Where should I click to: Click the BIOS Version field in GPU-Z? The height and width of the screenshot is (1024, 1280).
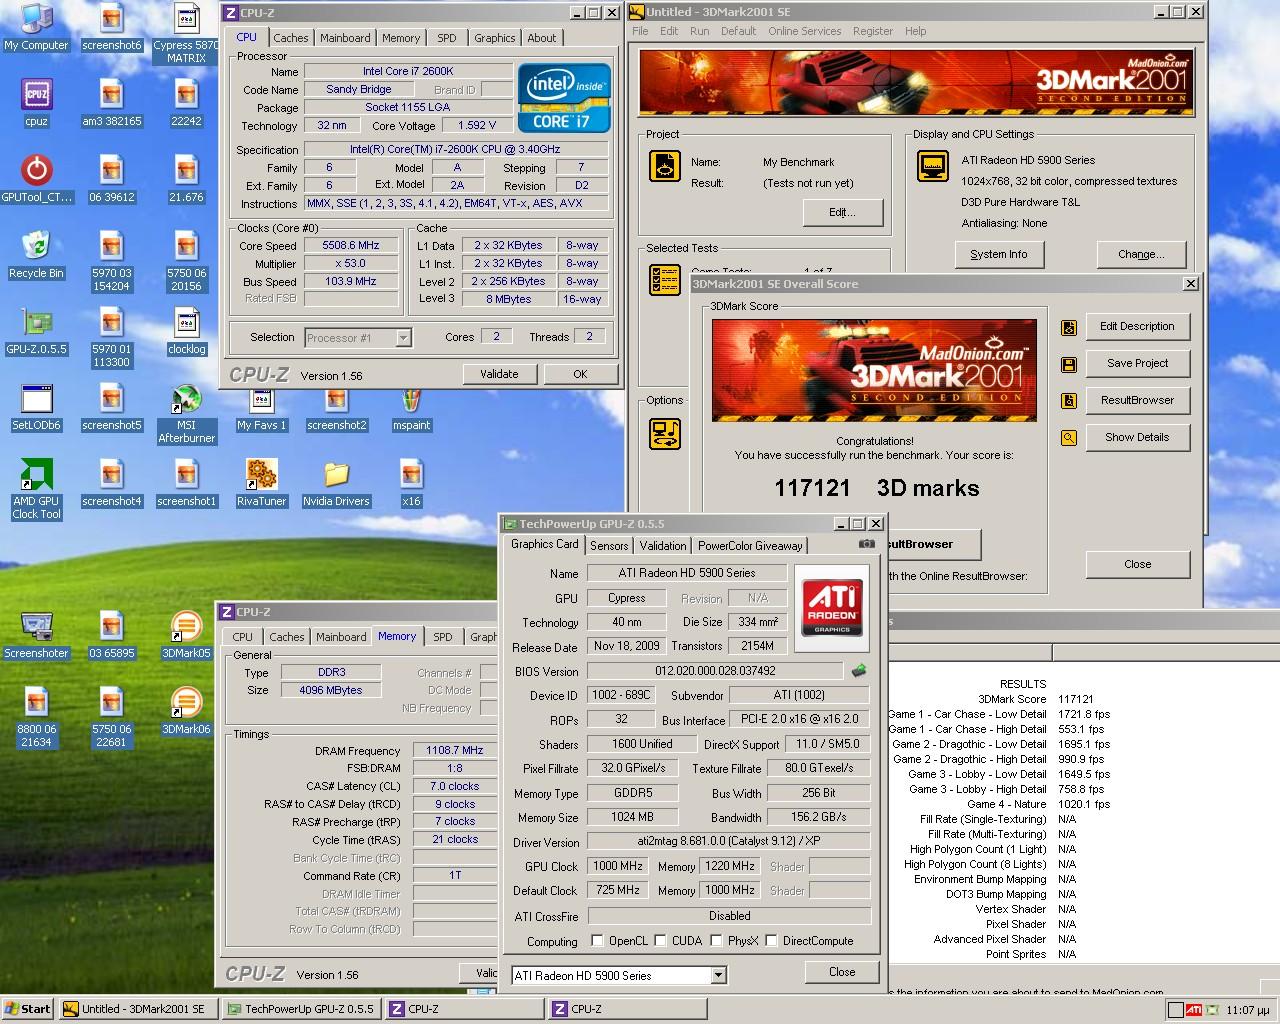pos(716,671)
